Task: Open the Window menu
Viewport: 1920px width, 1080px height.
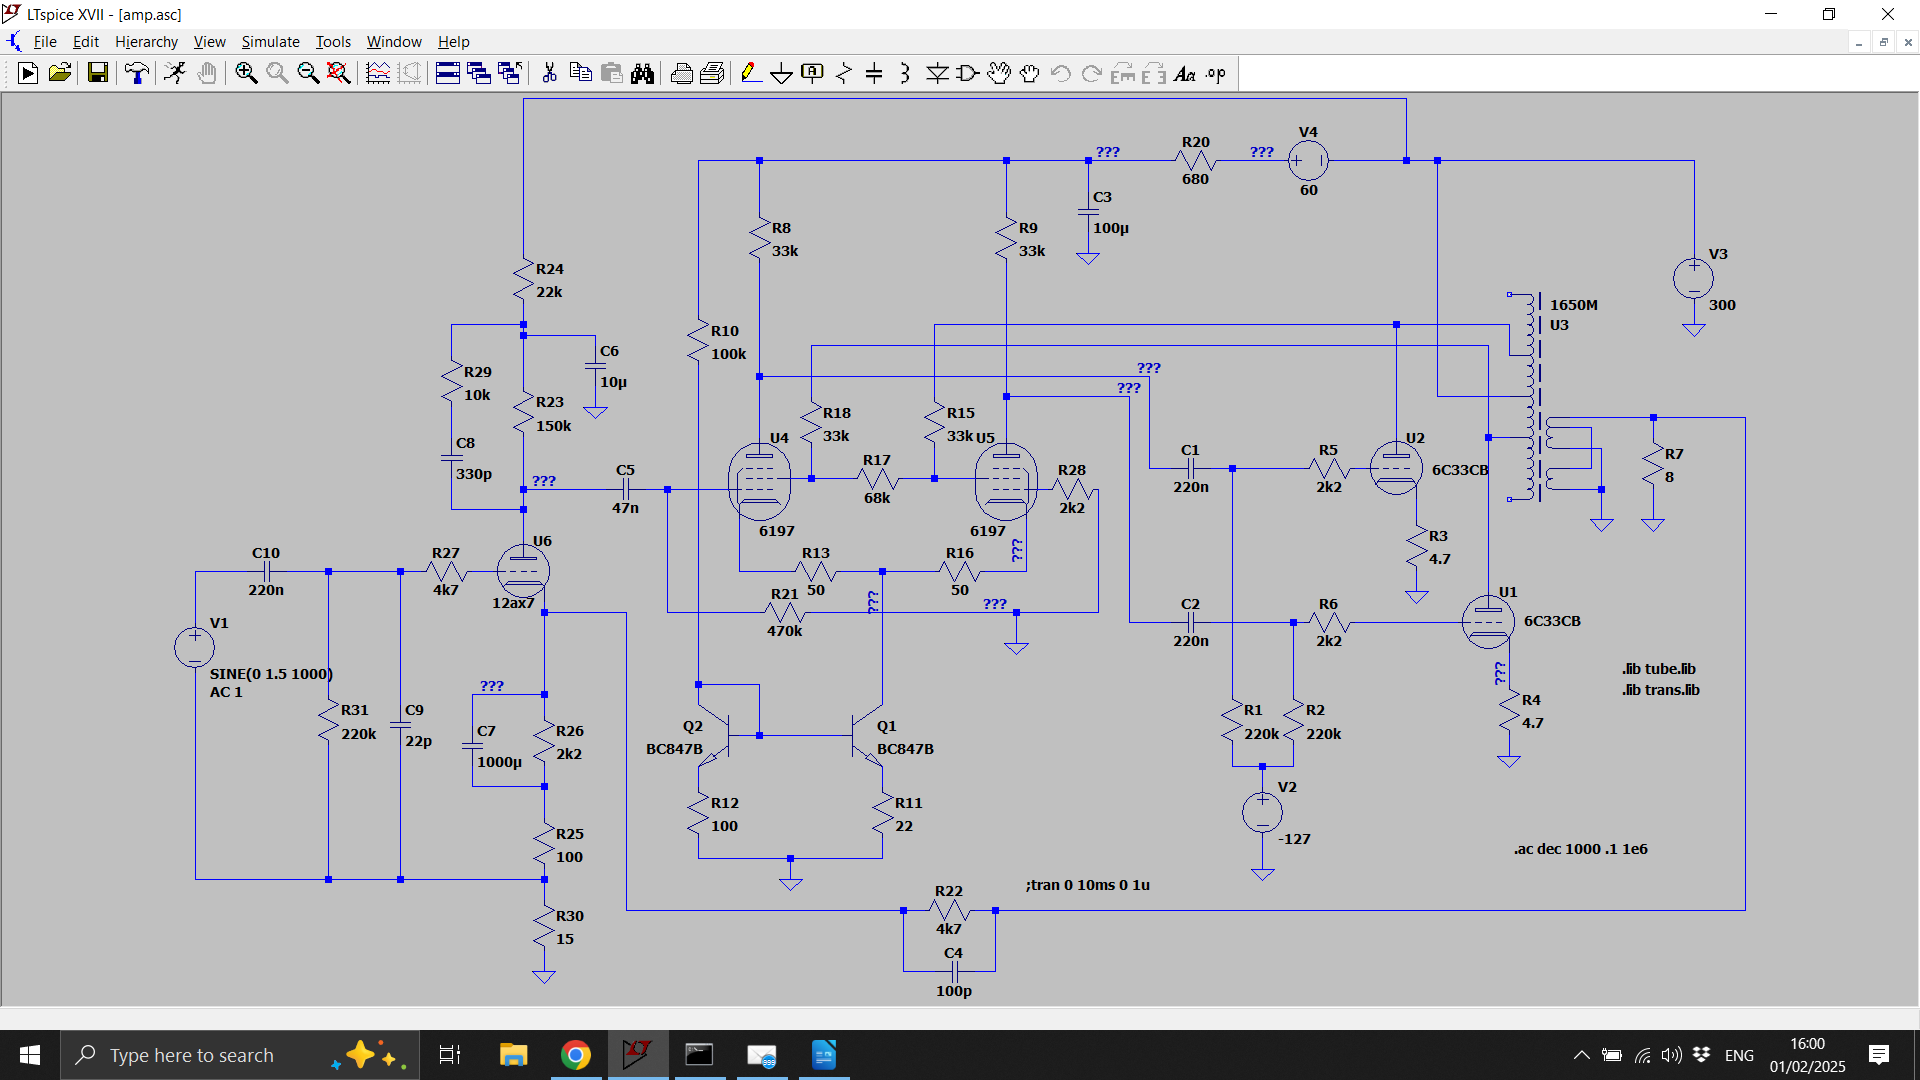Action: point(394,41)
